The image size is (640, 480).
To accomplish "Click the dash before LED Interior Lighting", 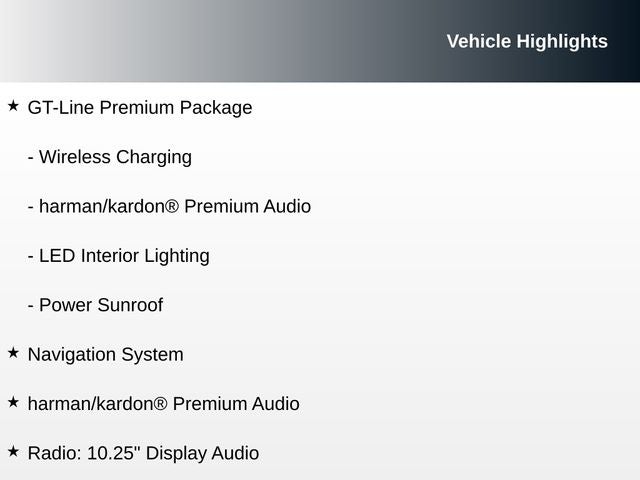I will pyautogui.click(x=31, y=256).
